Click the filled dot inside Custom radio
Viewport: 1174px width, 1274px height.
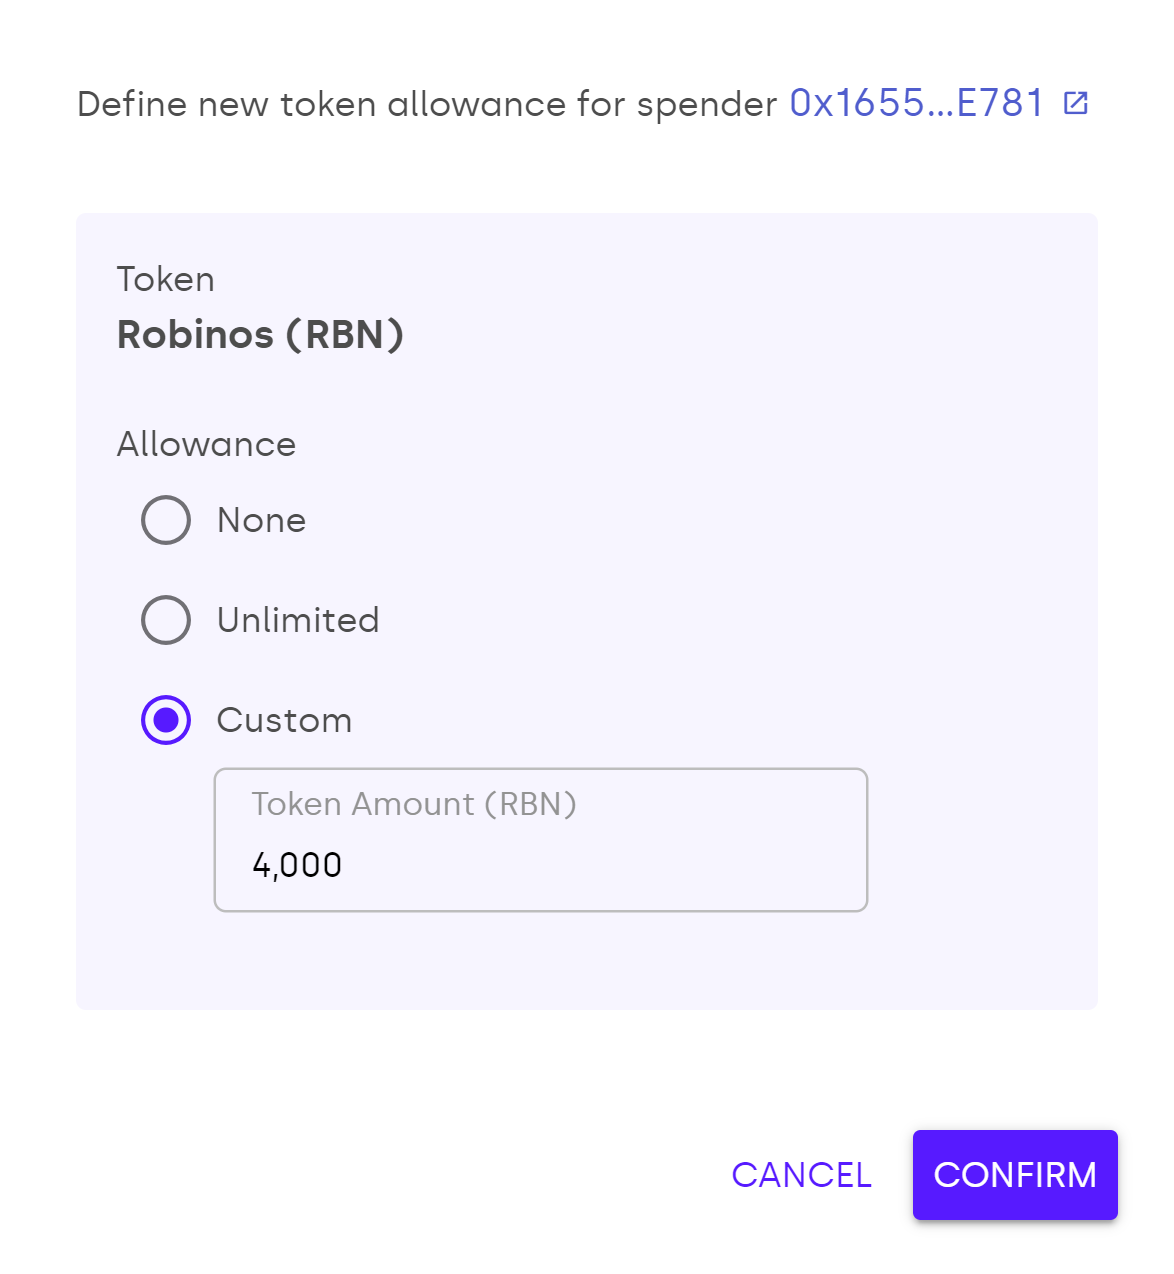pos(166,720)
